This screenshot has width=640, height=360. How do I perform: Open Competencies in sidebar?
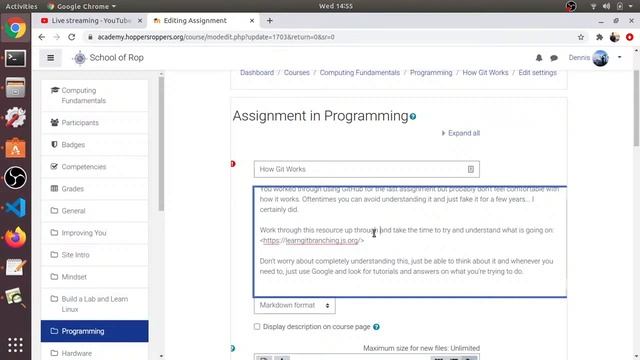point(95,167)
